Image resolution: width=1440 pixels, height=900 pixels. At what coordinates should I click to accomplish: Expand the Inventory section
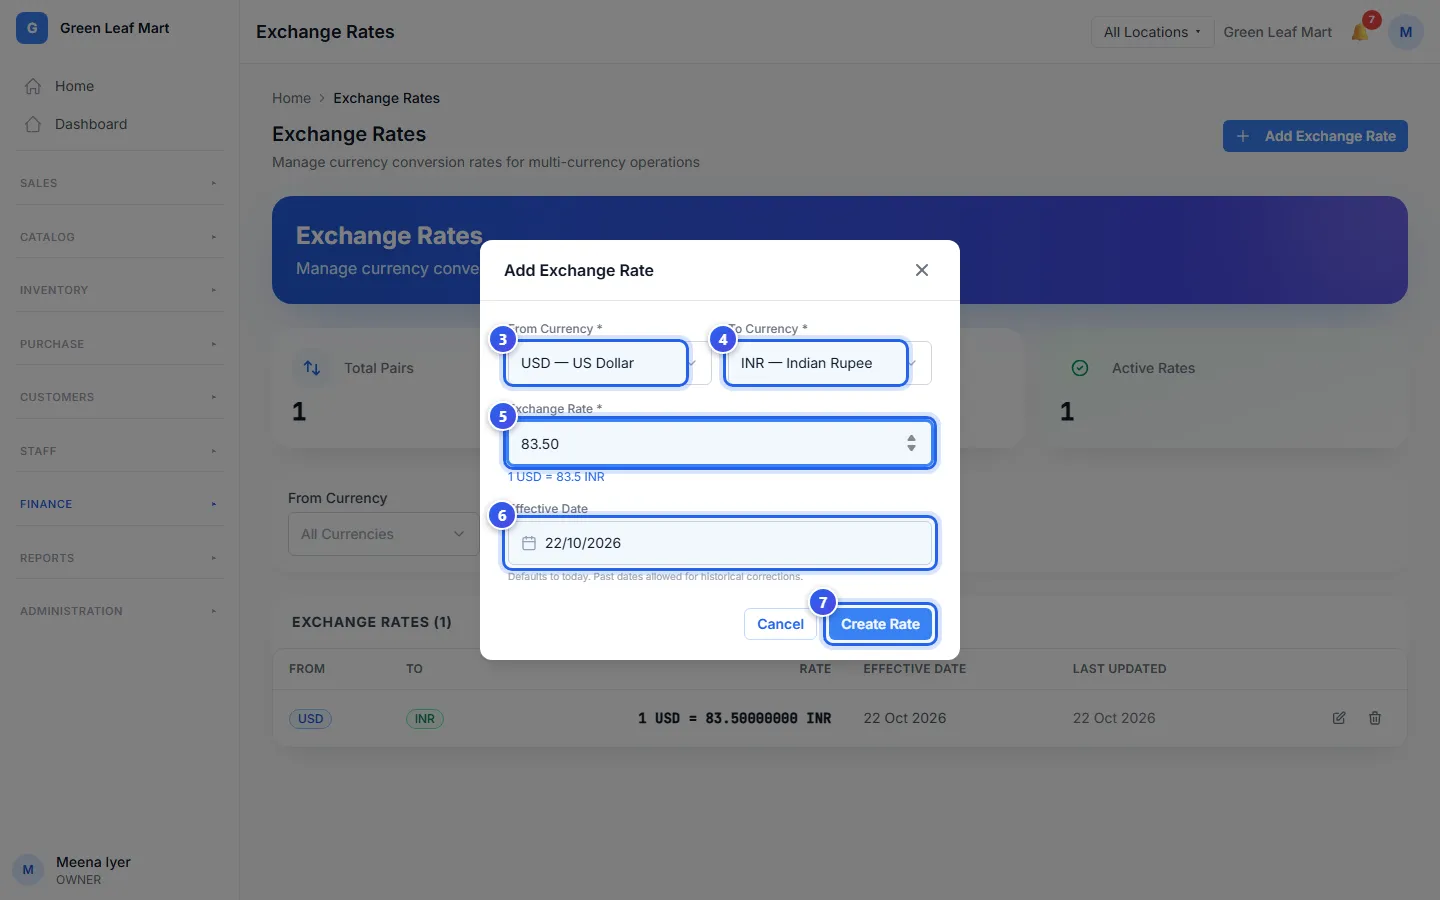120,290
